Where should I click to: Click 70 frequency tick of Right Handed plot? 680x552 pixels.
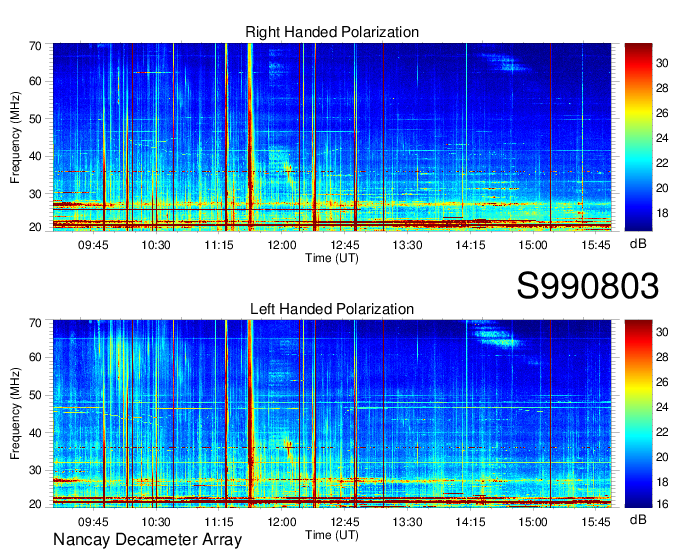click(x=35, y=46)
